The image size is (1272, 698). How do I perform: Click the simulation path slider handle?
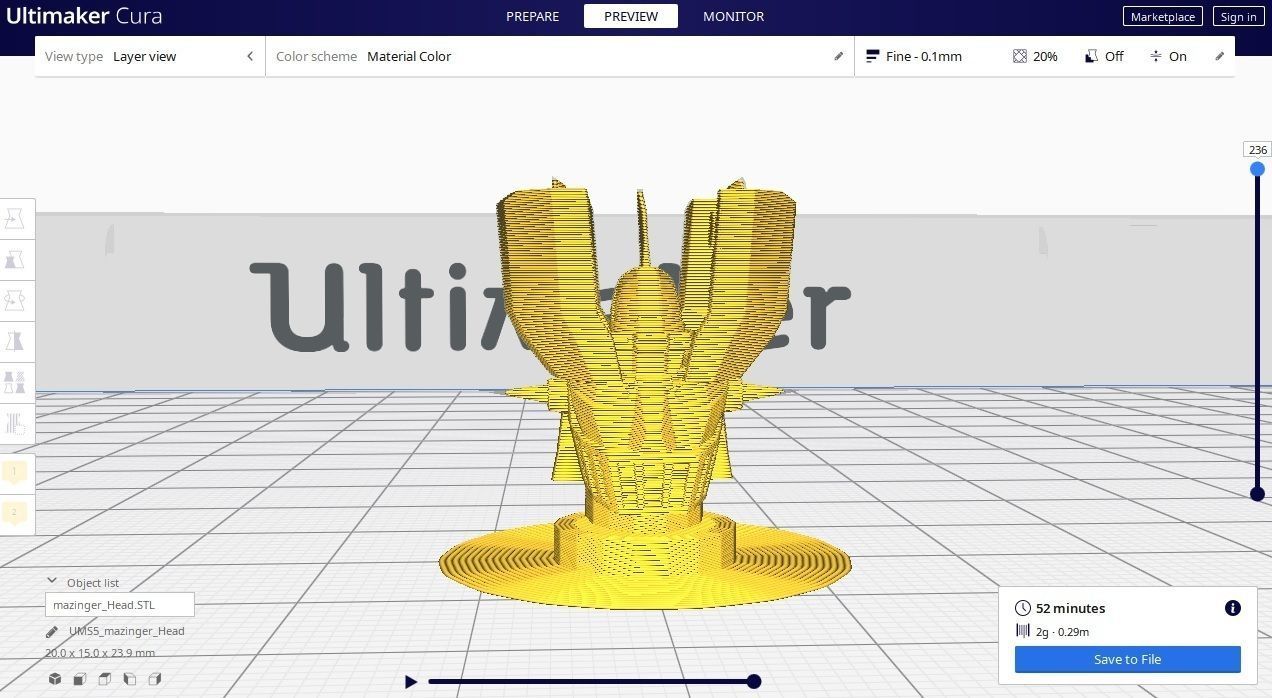(754, 681)
